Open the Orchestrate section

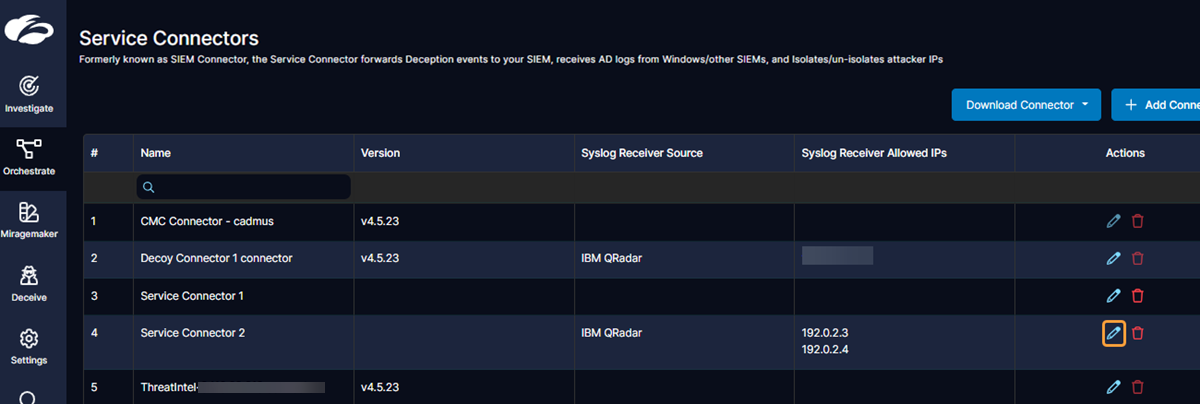tap(29, 156)
